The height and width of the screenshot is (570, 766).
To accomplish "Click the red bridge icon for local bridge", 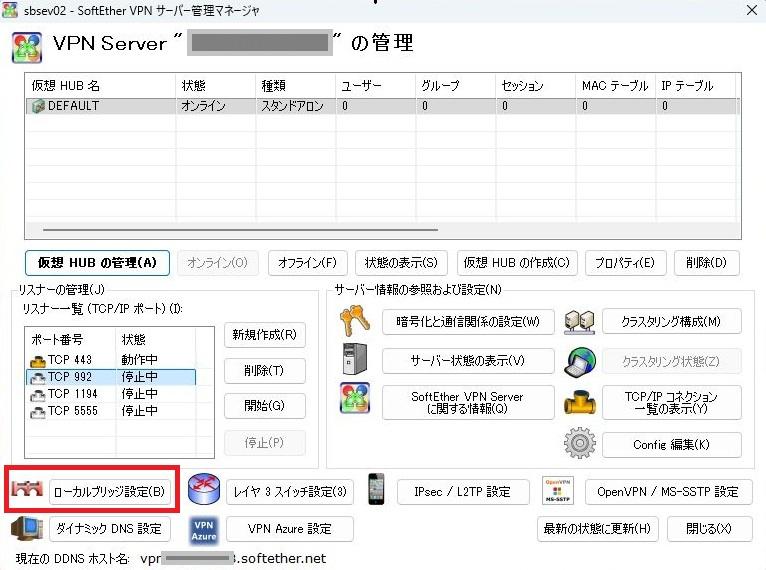I will 27,488.
